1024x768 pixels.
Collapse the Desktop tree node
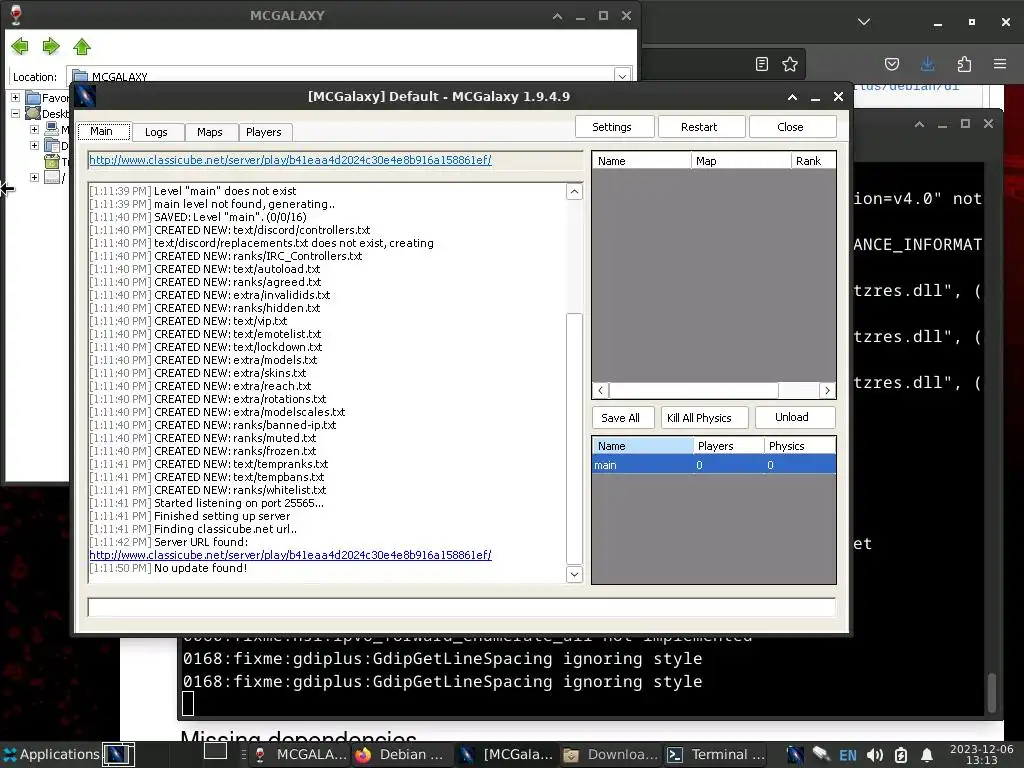coord(15,114)
